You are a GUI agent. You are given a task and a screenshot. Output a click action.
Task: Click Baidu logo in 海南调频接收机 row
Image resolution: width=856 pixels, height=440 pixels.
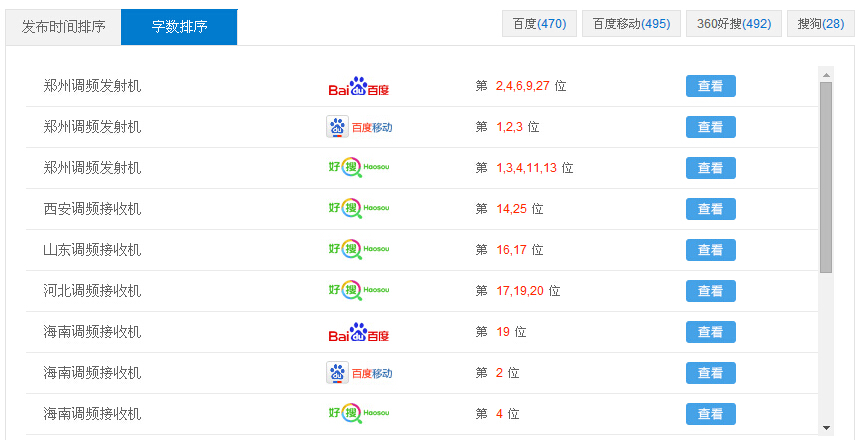tap(359, 332)
